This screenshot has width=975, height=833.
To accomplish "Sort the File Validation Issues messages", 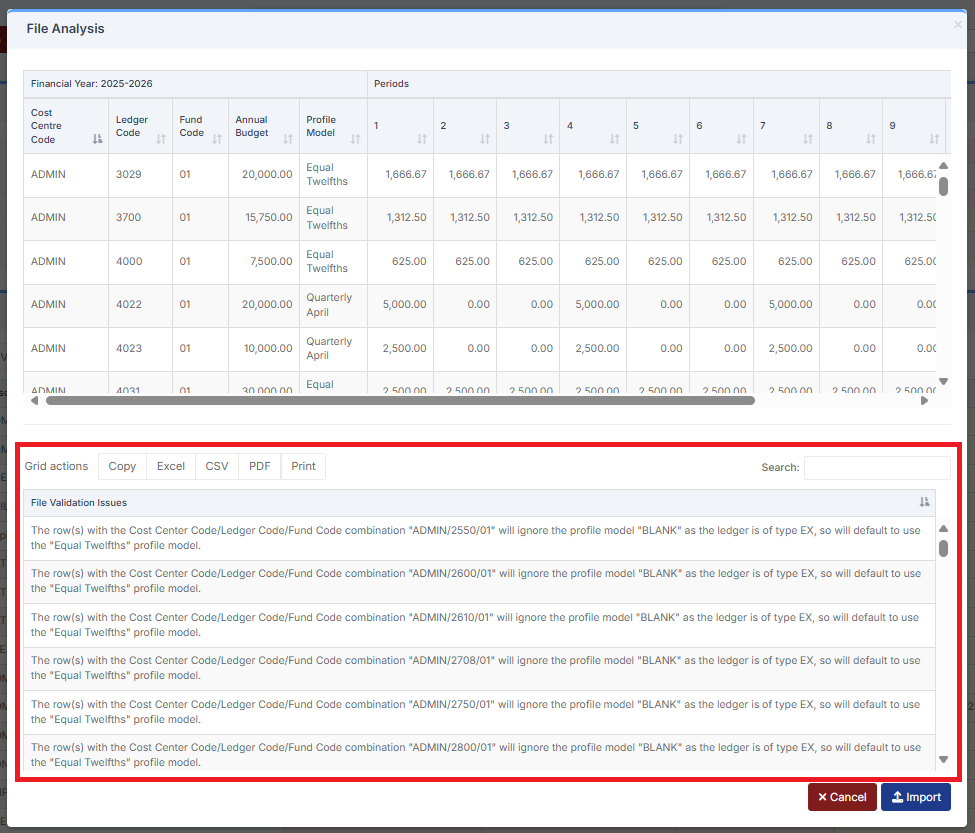I will (x=924, y=502).
